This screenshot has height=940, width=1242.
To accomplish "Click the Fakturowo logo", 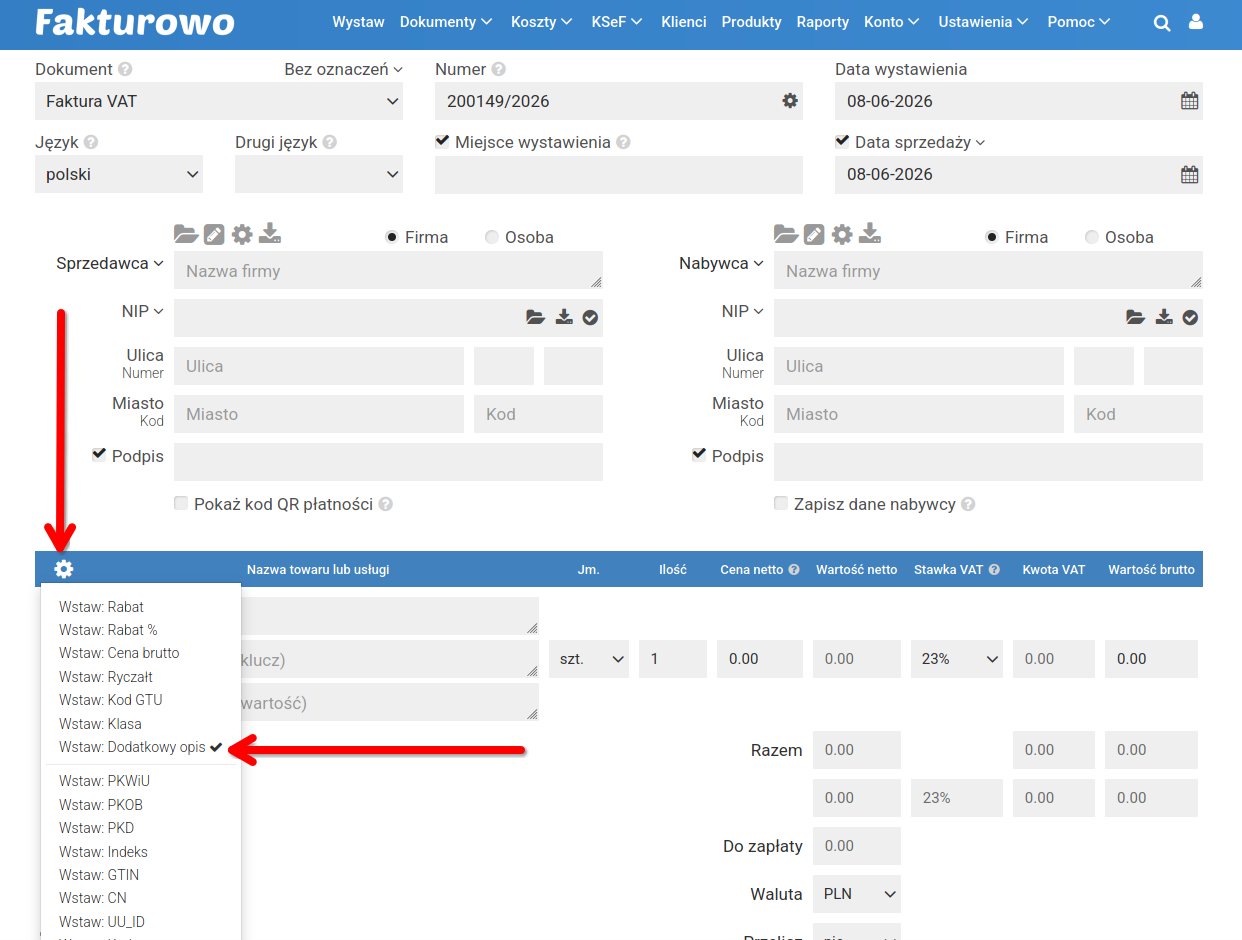I will coord(135,22).
